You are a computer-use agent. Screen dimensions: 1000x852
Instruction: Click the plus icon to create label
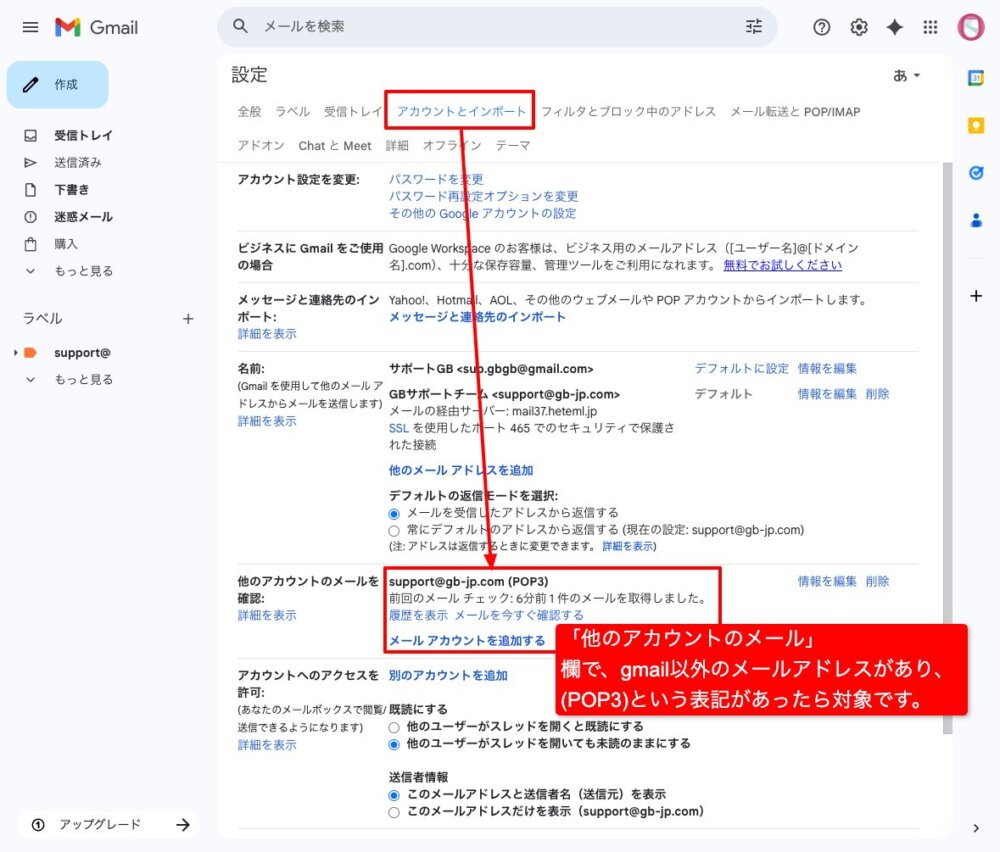[188, 318]
